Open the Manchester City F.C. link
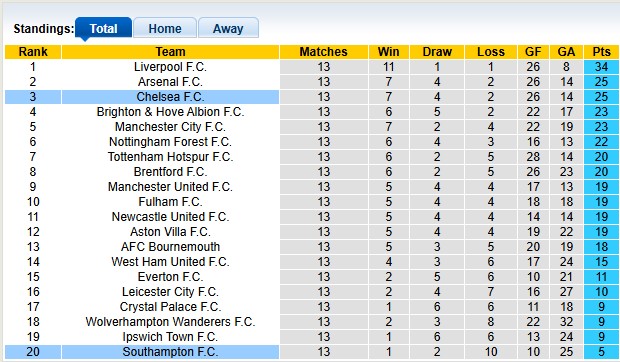 coord(170,127)
